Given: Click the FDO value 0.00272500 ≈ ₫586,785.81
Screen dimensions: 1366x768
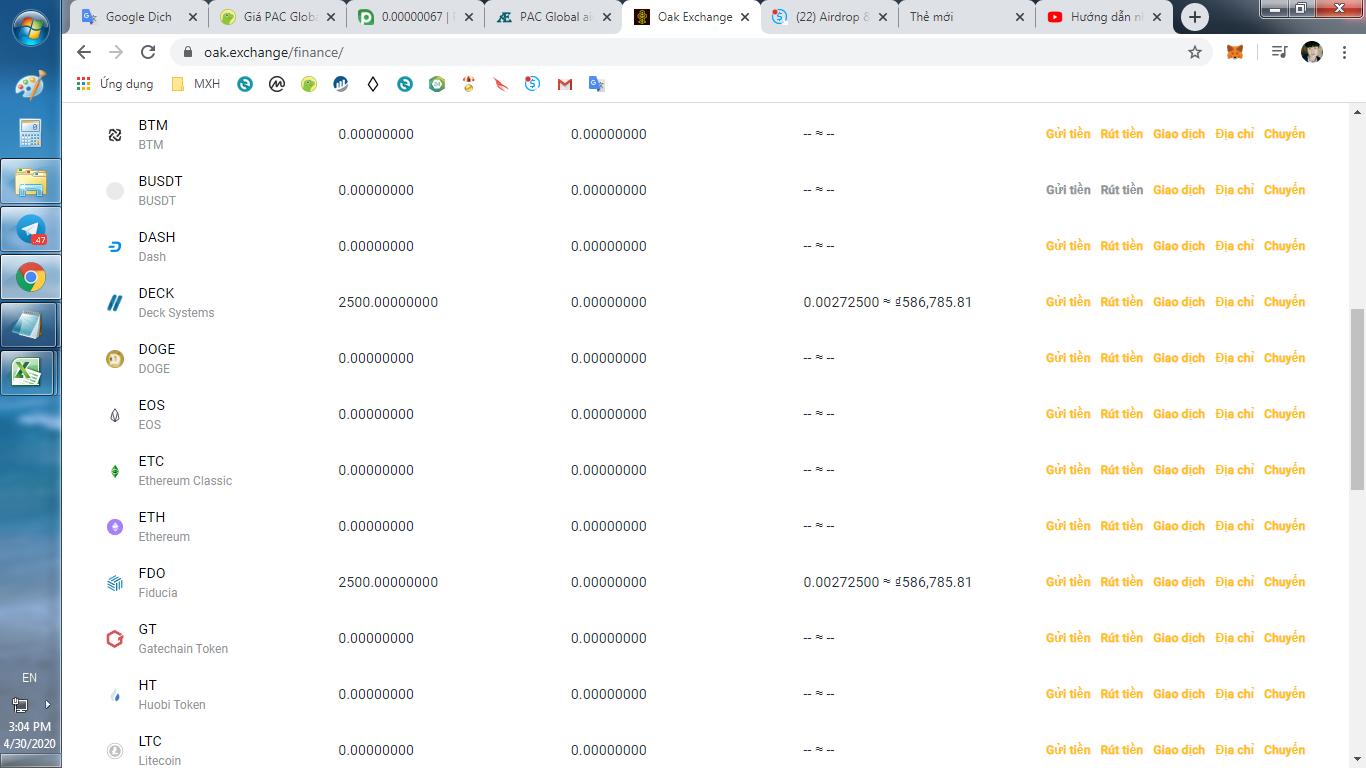Looking at the screenshot, I should [x=888, y=582].
